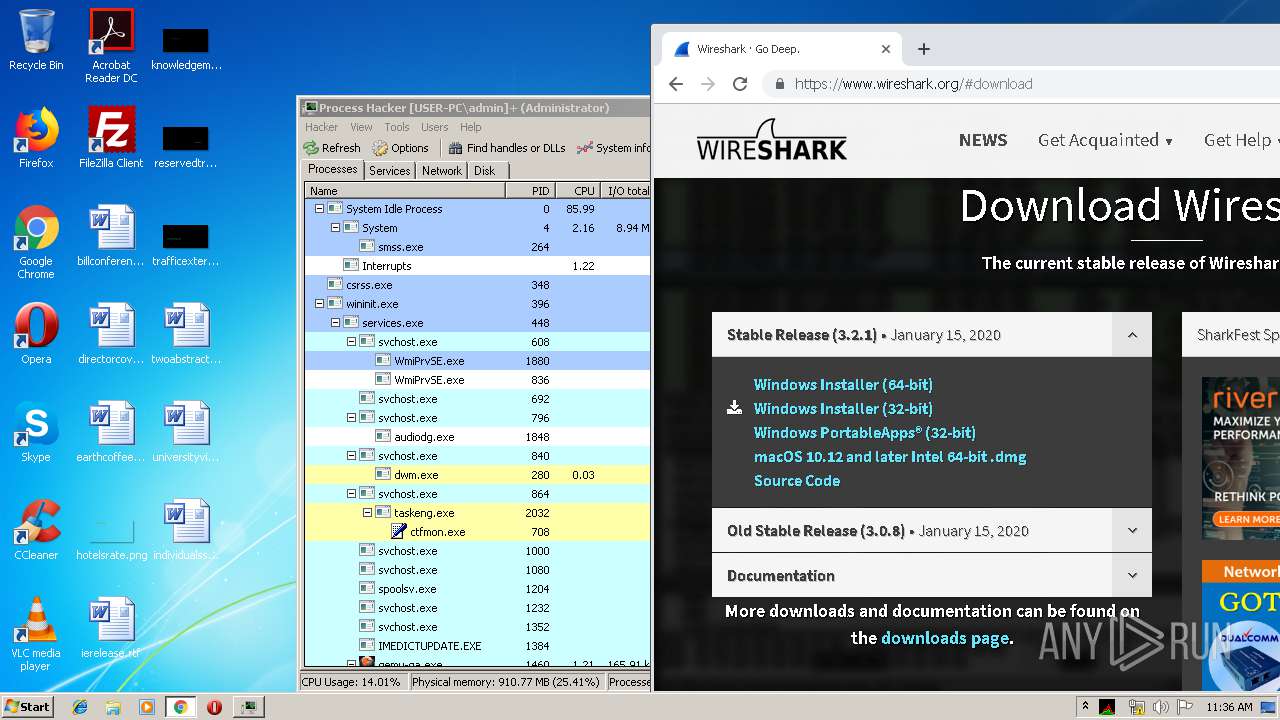
Task: Open the Source Code download link
Action: 797,480
